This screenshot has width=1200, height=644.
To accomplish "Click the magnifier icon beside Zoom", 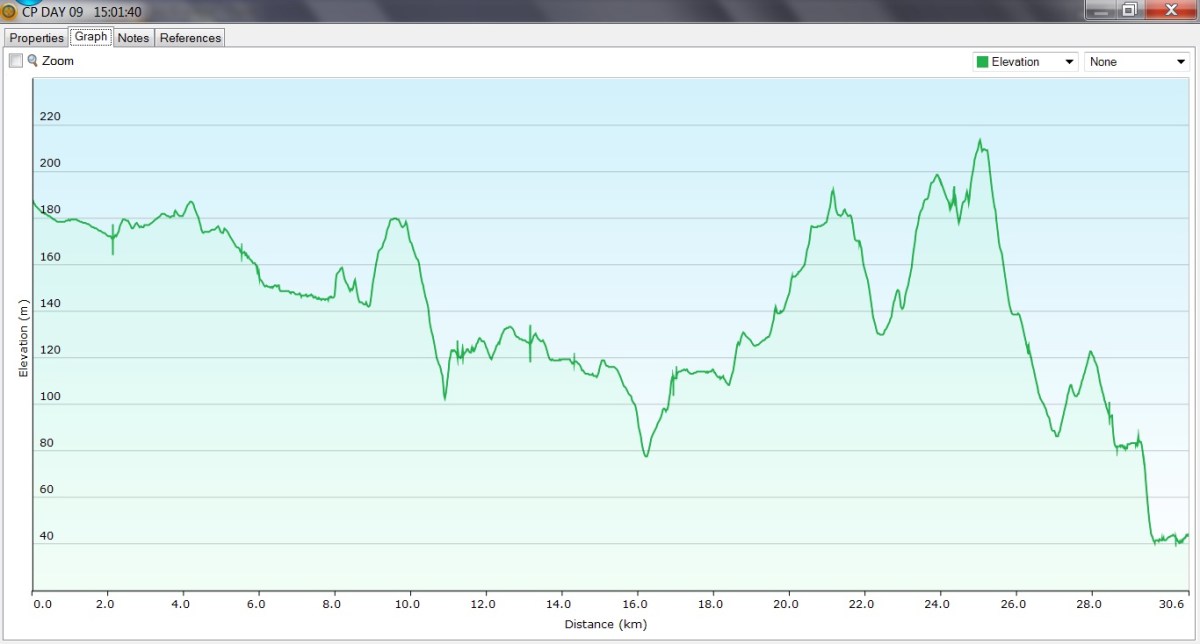I will coord(33,61).
